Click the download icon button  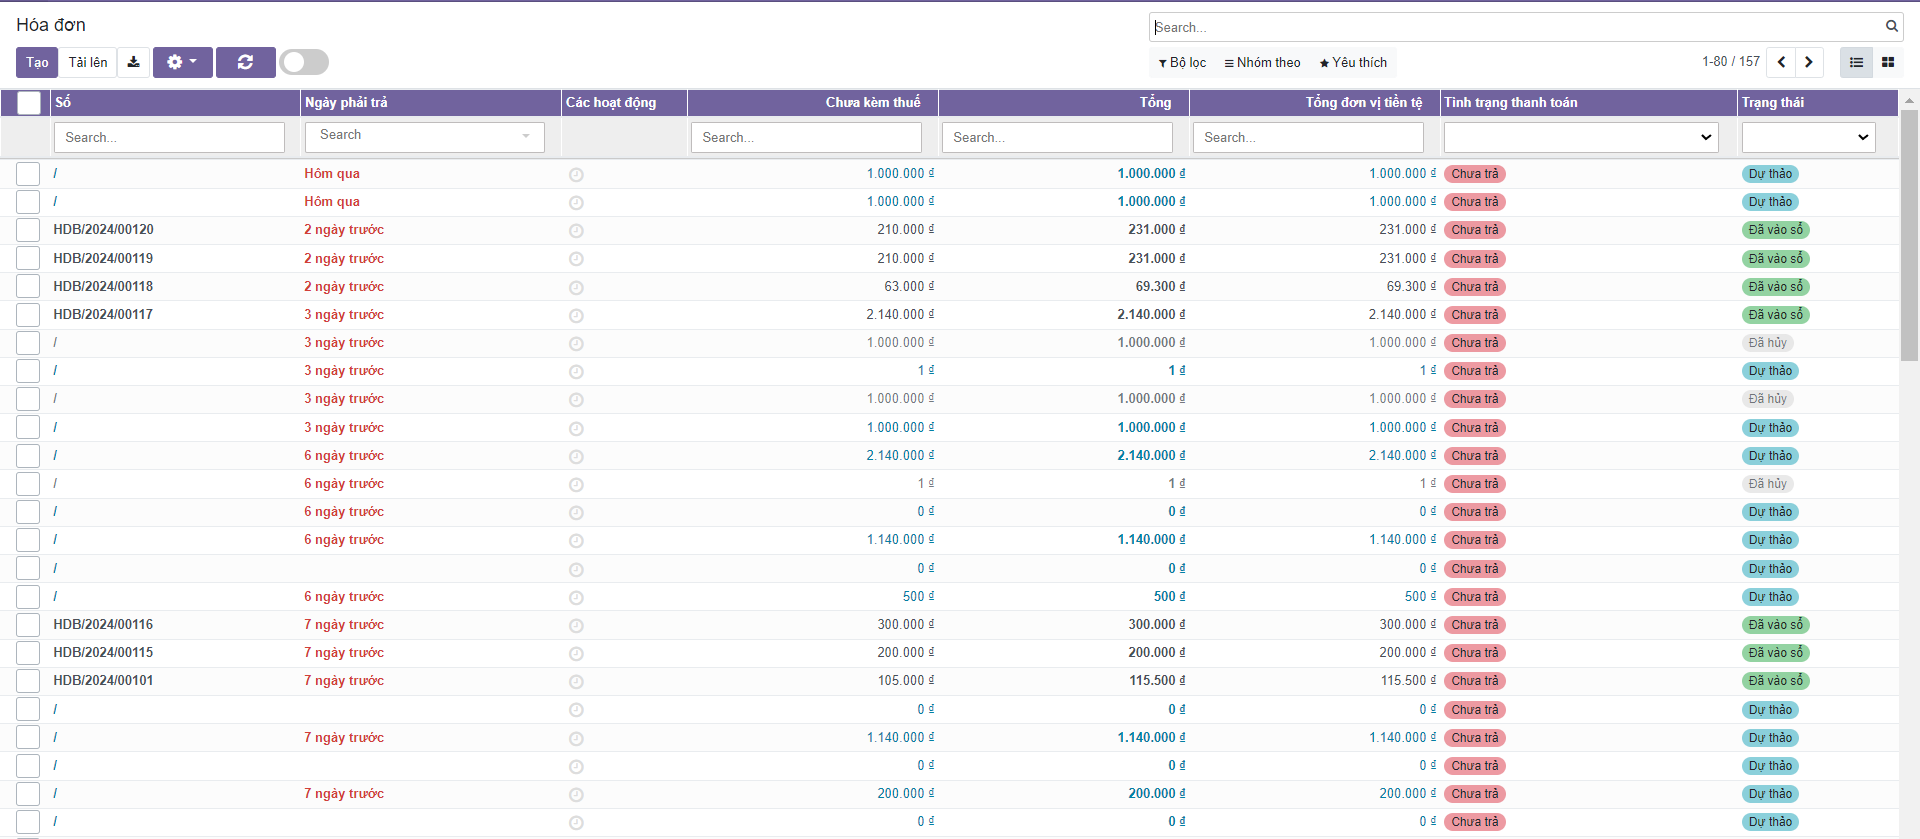[133, 62]
